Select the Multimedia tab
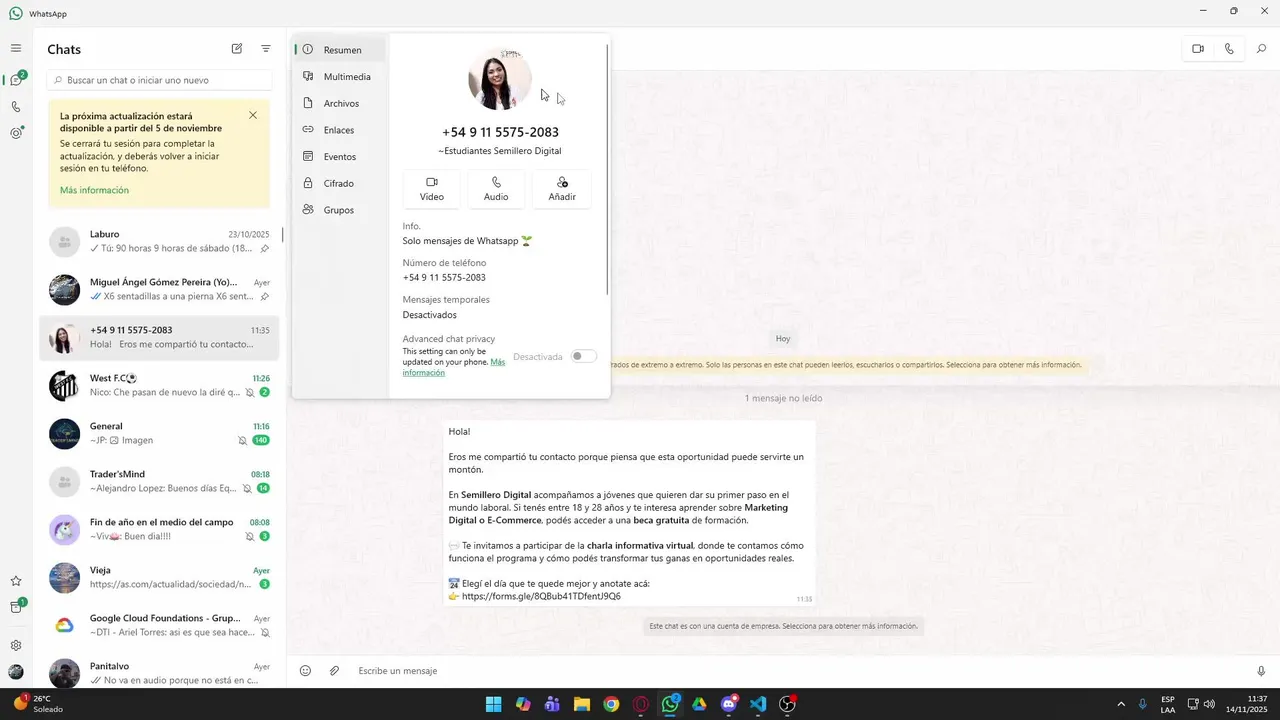Viewport: 1280px width, 720px height. coord(340,76)
